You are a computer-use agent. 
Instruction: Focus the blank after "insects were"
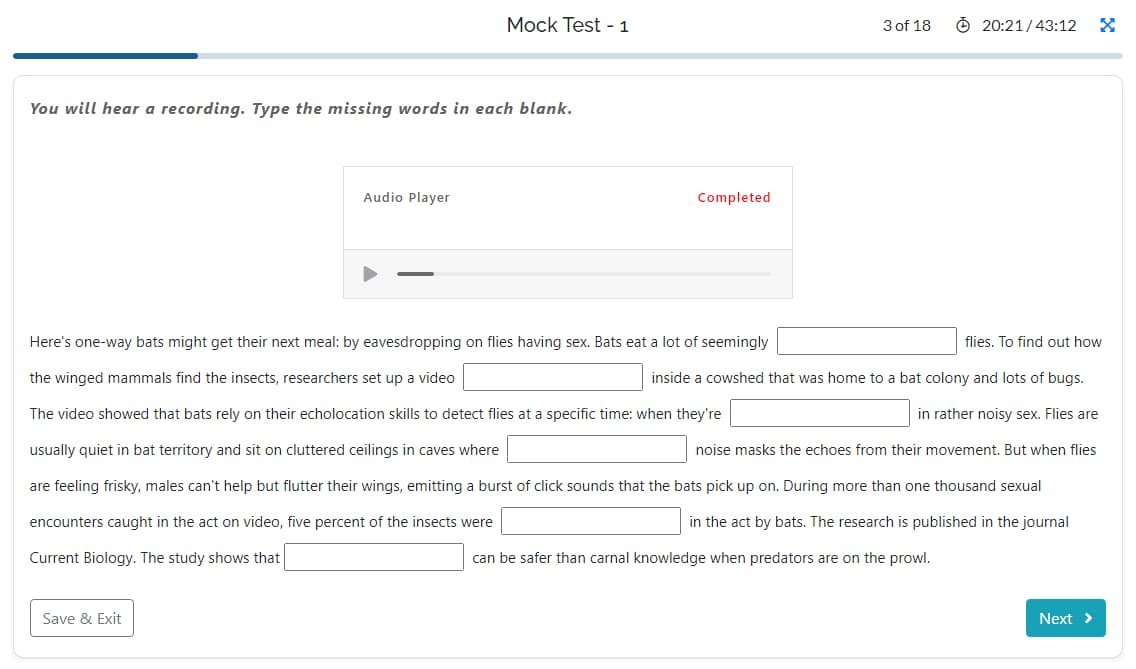point(591,522)
